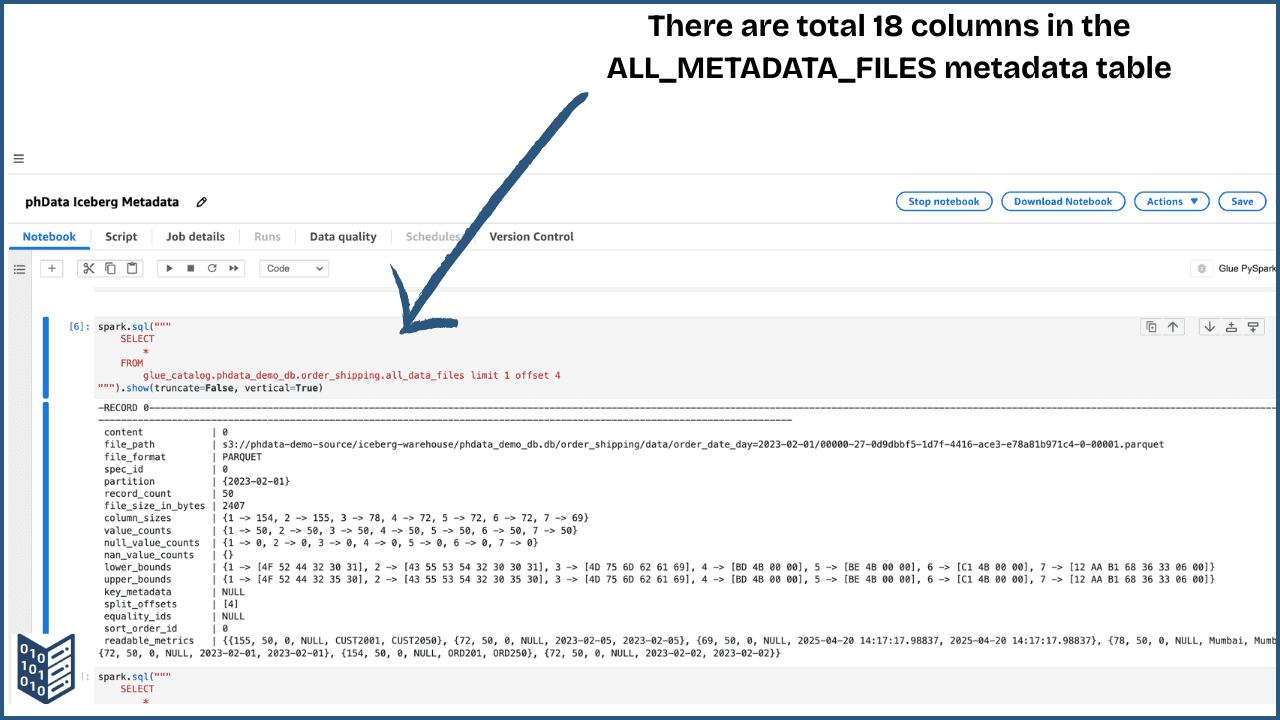Viewport: 1280px width, 720px height.
Task: Switch to the Script tab
Action: coord(121,237)
